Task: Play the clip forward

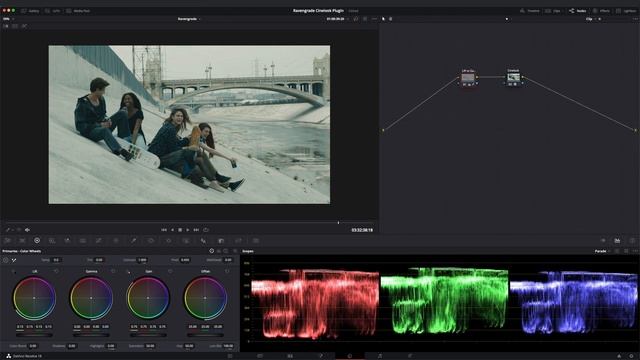Action: tap(188, 230)
